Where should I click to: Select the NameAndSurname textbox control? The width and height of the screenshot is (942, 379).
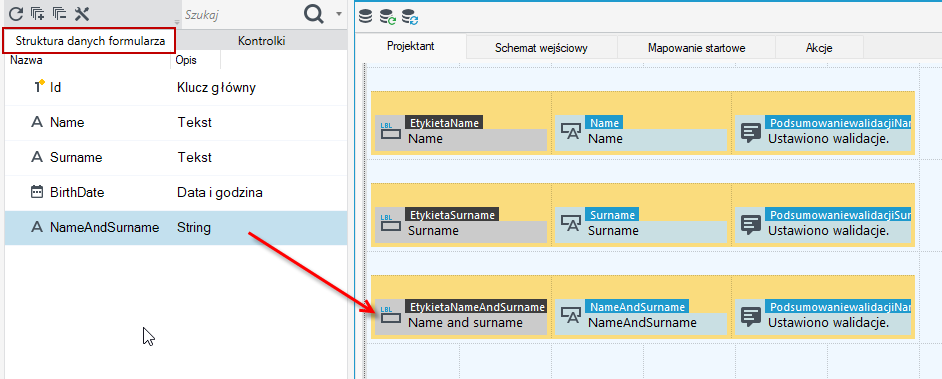[641, 317]
